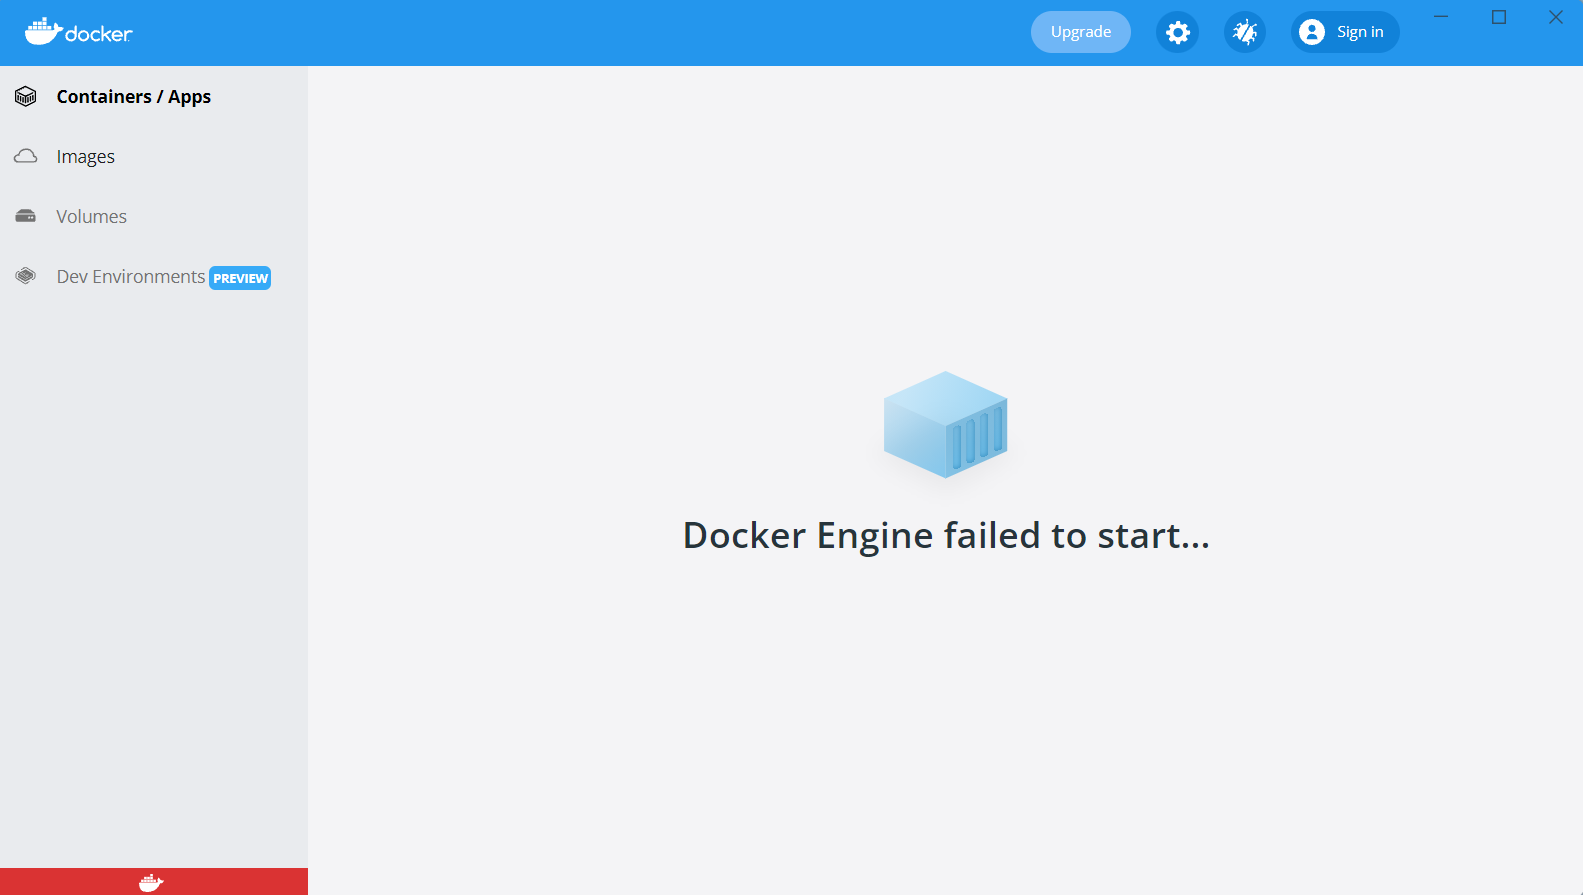This screenshot has height=895, width=1583.
Task: Click the Docker Engine failed message area
Action: click(x=945, y=535)
